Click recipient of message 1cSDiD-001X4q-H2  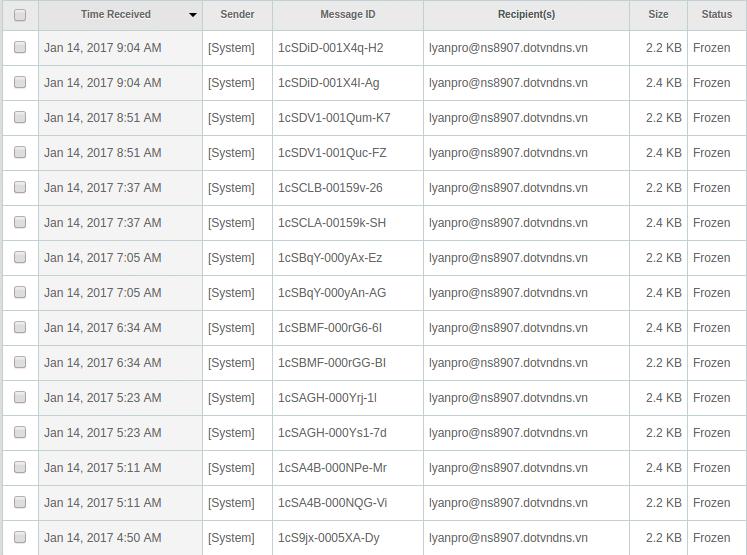click(x=508, y=48)
